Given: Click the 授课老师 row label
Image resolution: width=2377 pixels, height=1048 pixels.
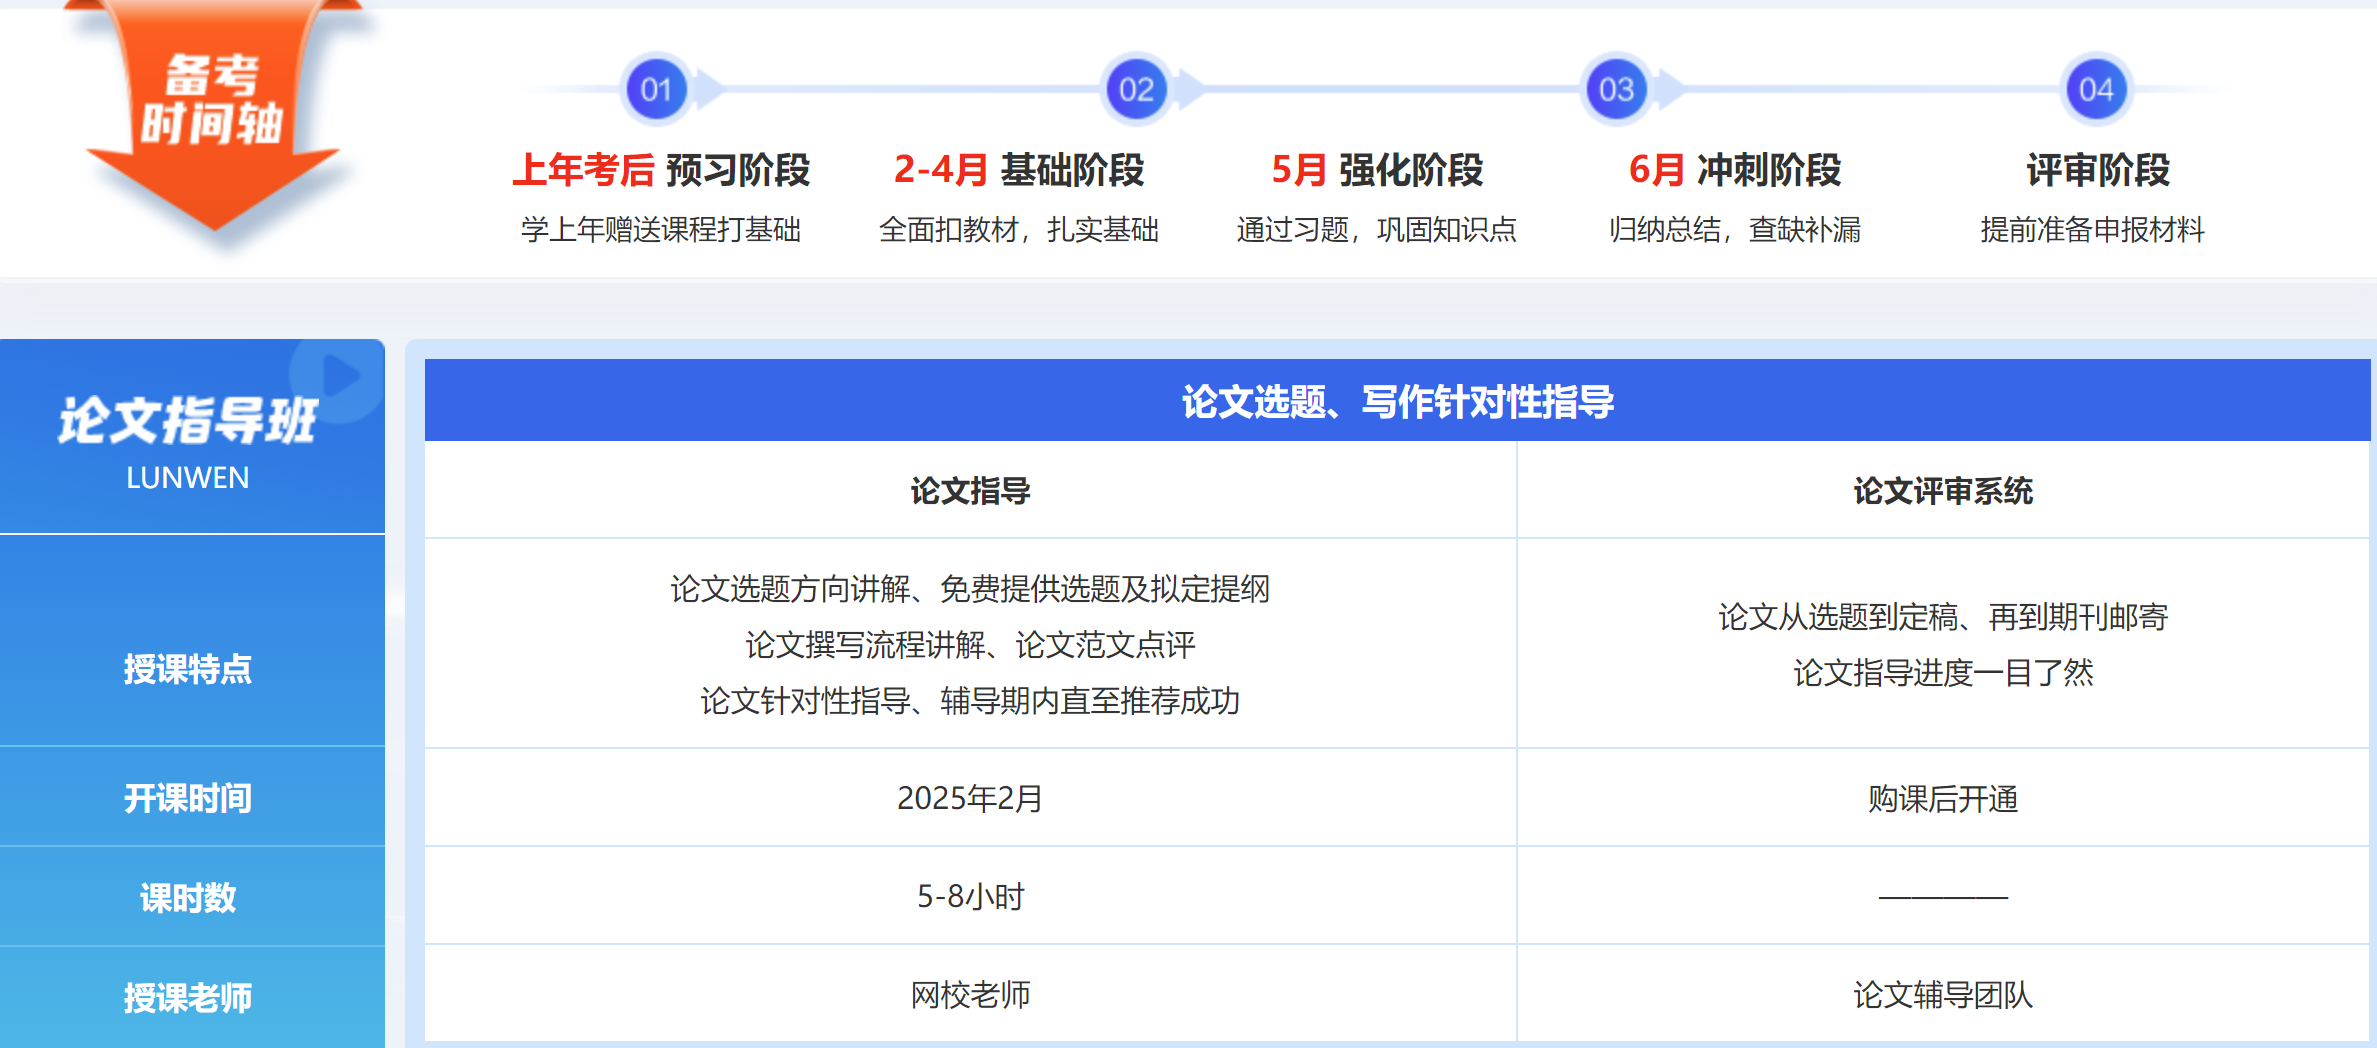Looking at the screenshot, I should (188, 997).
